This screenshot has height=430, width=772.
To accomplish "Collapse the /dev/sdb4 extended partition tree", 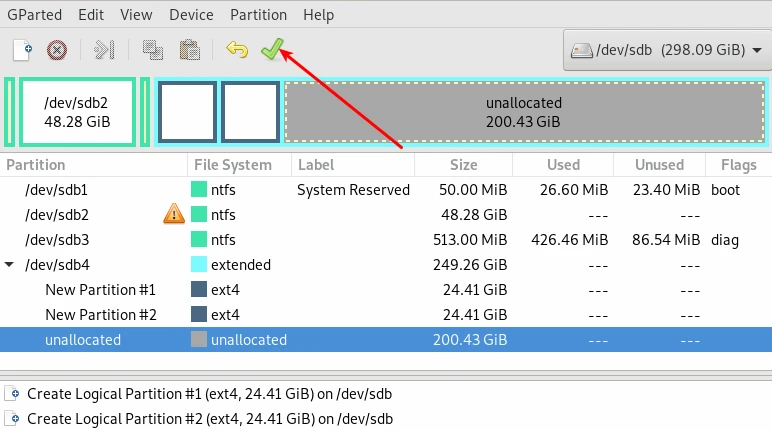I will (9, 265).
